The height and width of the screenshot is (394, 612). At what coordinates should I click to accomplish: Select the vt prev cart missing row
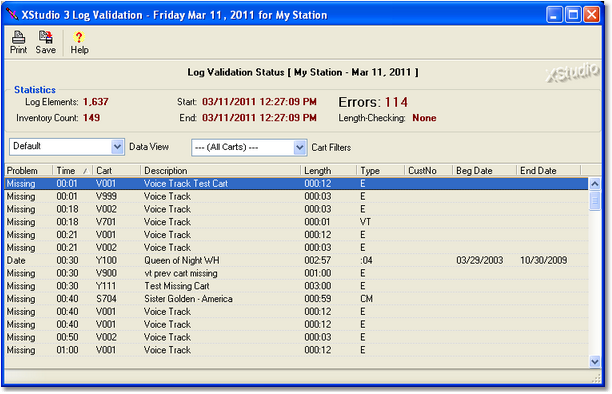click(296, 273)
